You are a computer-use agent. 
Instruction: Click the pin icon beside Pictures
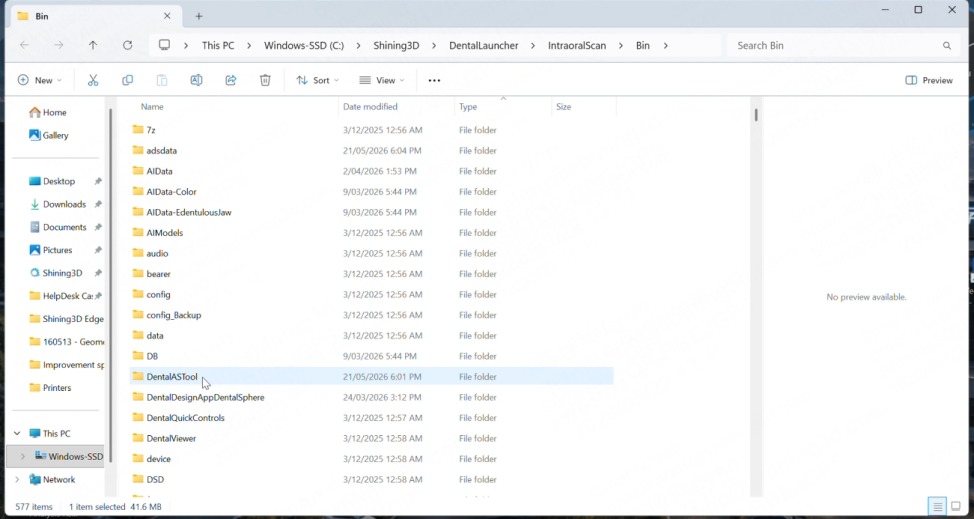point(98,250)
